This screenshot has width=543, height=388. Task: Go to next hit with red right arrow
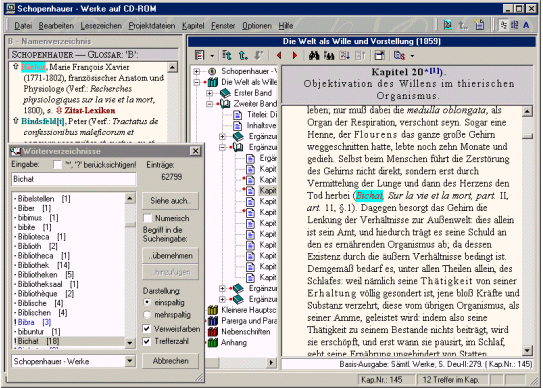click(x=295, y=55)
